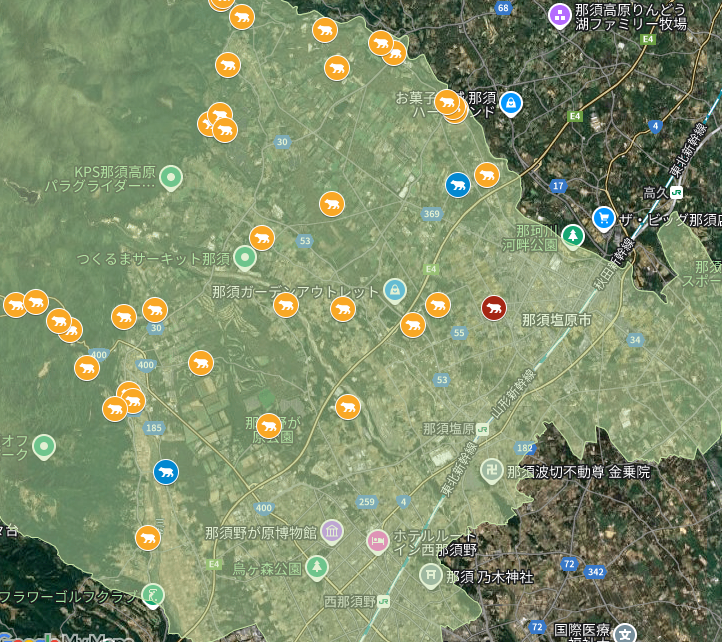The image size is (722, 642).
Task: Select the blue bear marker near route 369
Action: tap(458, 185)
